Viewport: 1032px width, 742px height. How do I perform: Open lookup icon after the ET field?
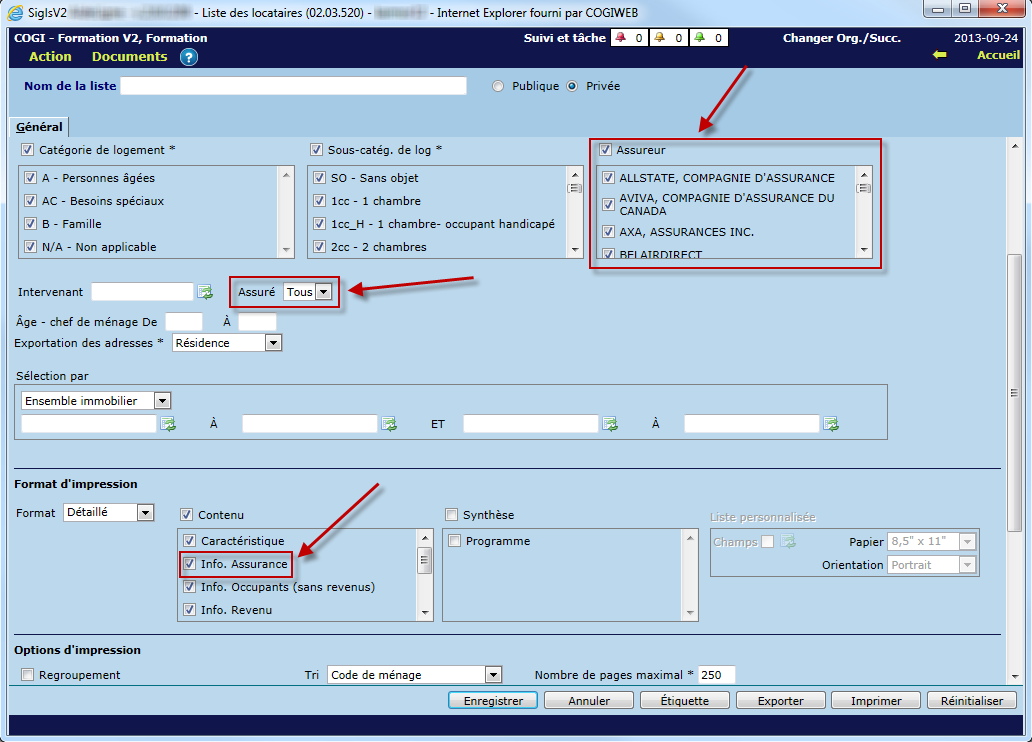pyautogui.click(x=610, y=424)
